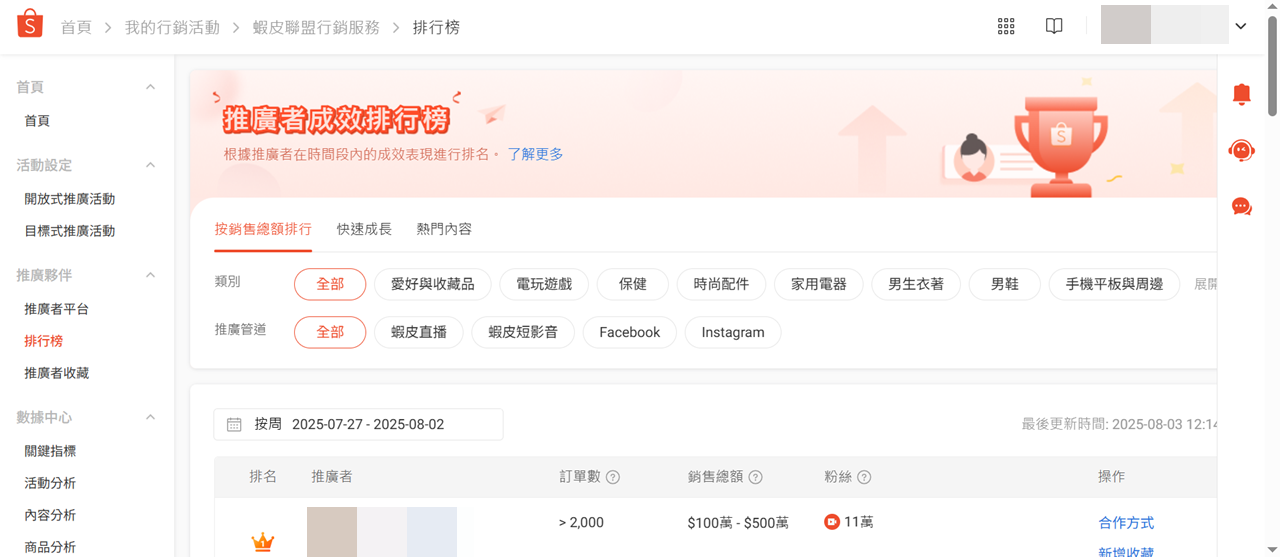Switch to the 快速成長 tab
1280x557 pixels.
click(x=364, y=229)
